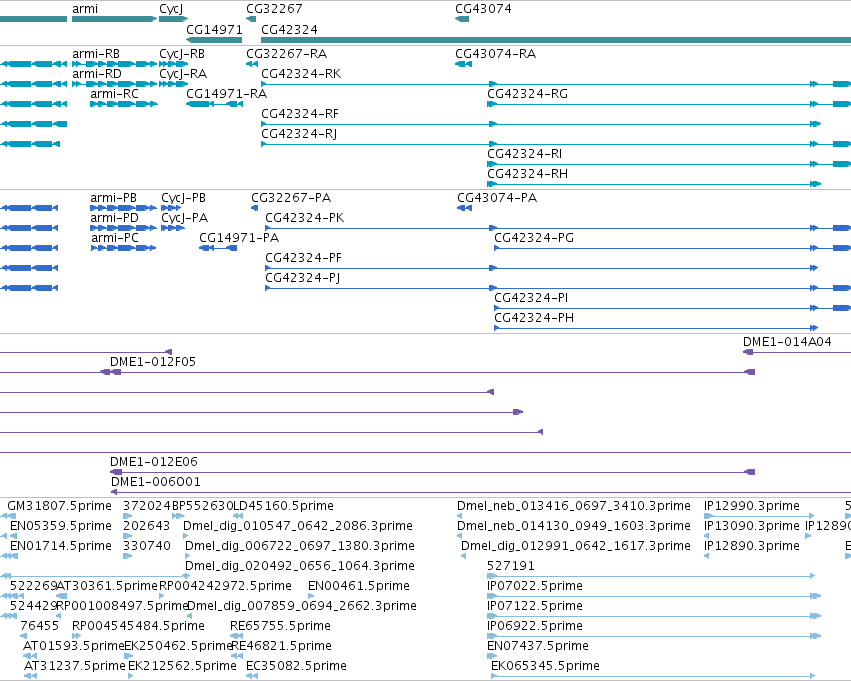Select transcript CG42324-RK
This screenshot has height=681, width=851.
pos(301,74)
